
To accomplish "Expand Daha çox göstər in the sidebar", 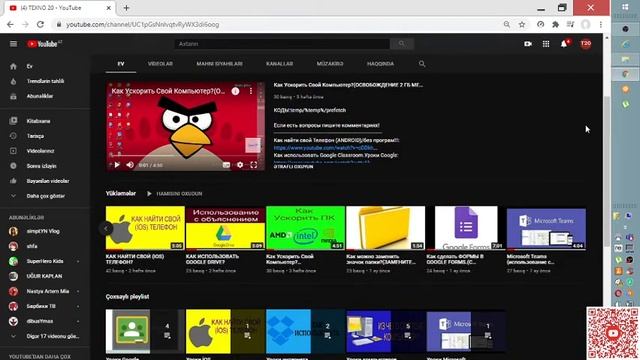I will pos(45,196).
